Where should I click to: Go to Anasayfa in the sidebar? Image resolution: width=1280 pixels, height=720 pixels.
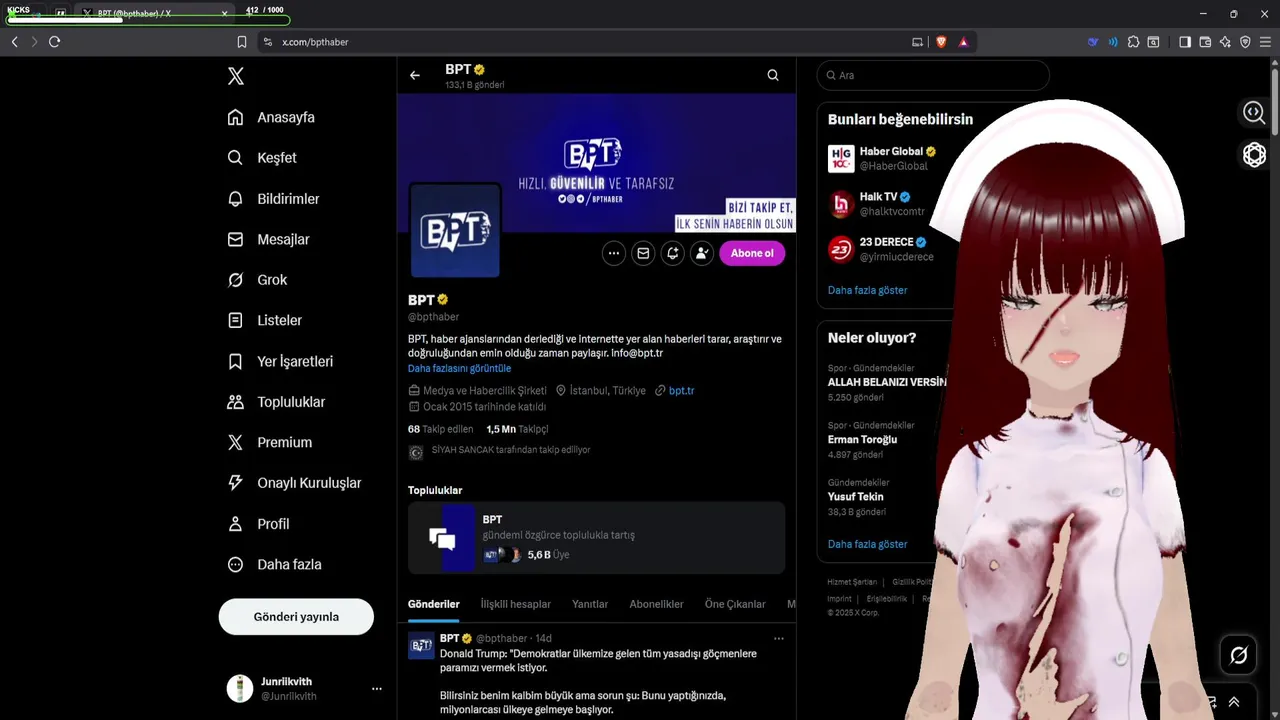(x=271, y=117)
